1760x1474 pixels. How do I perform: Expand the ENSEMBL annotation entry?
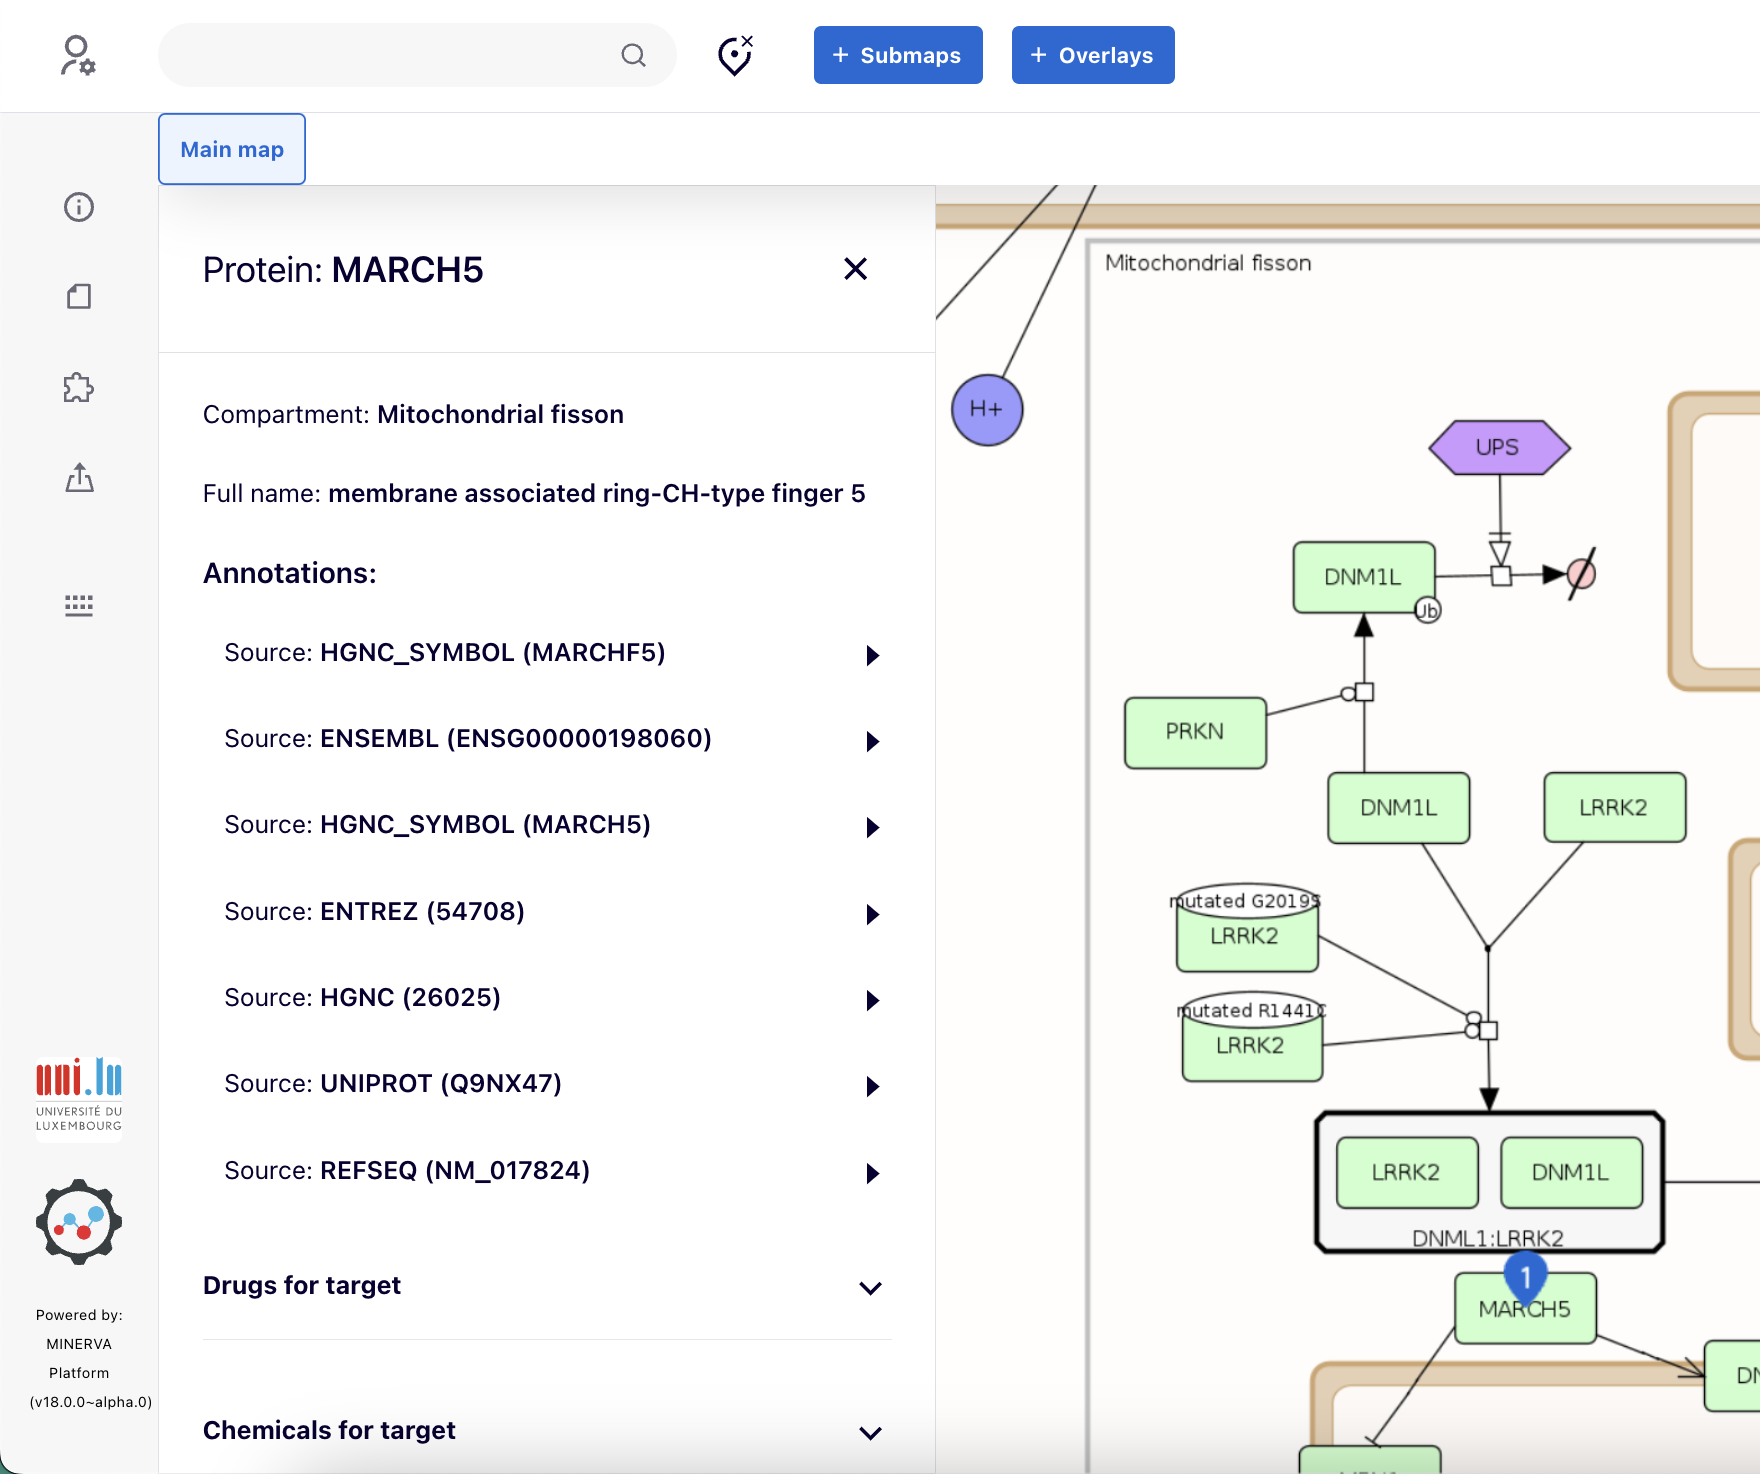[872, 741]
